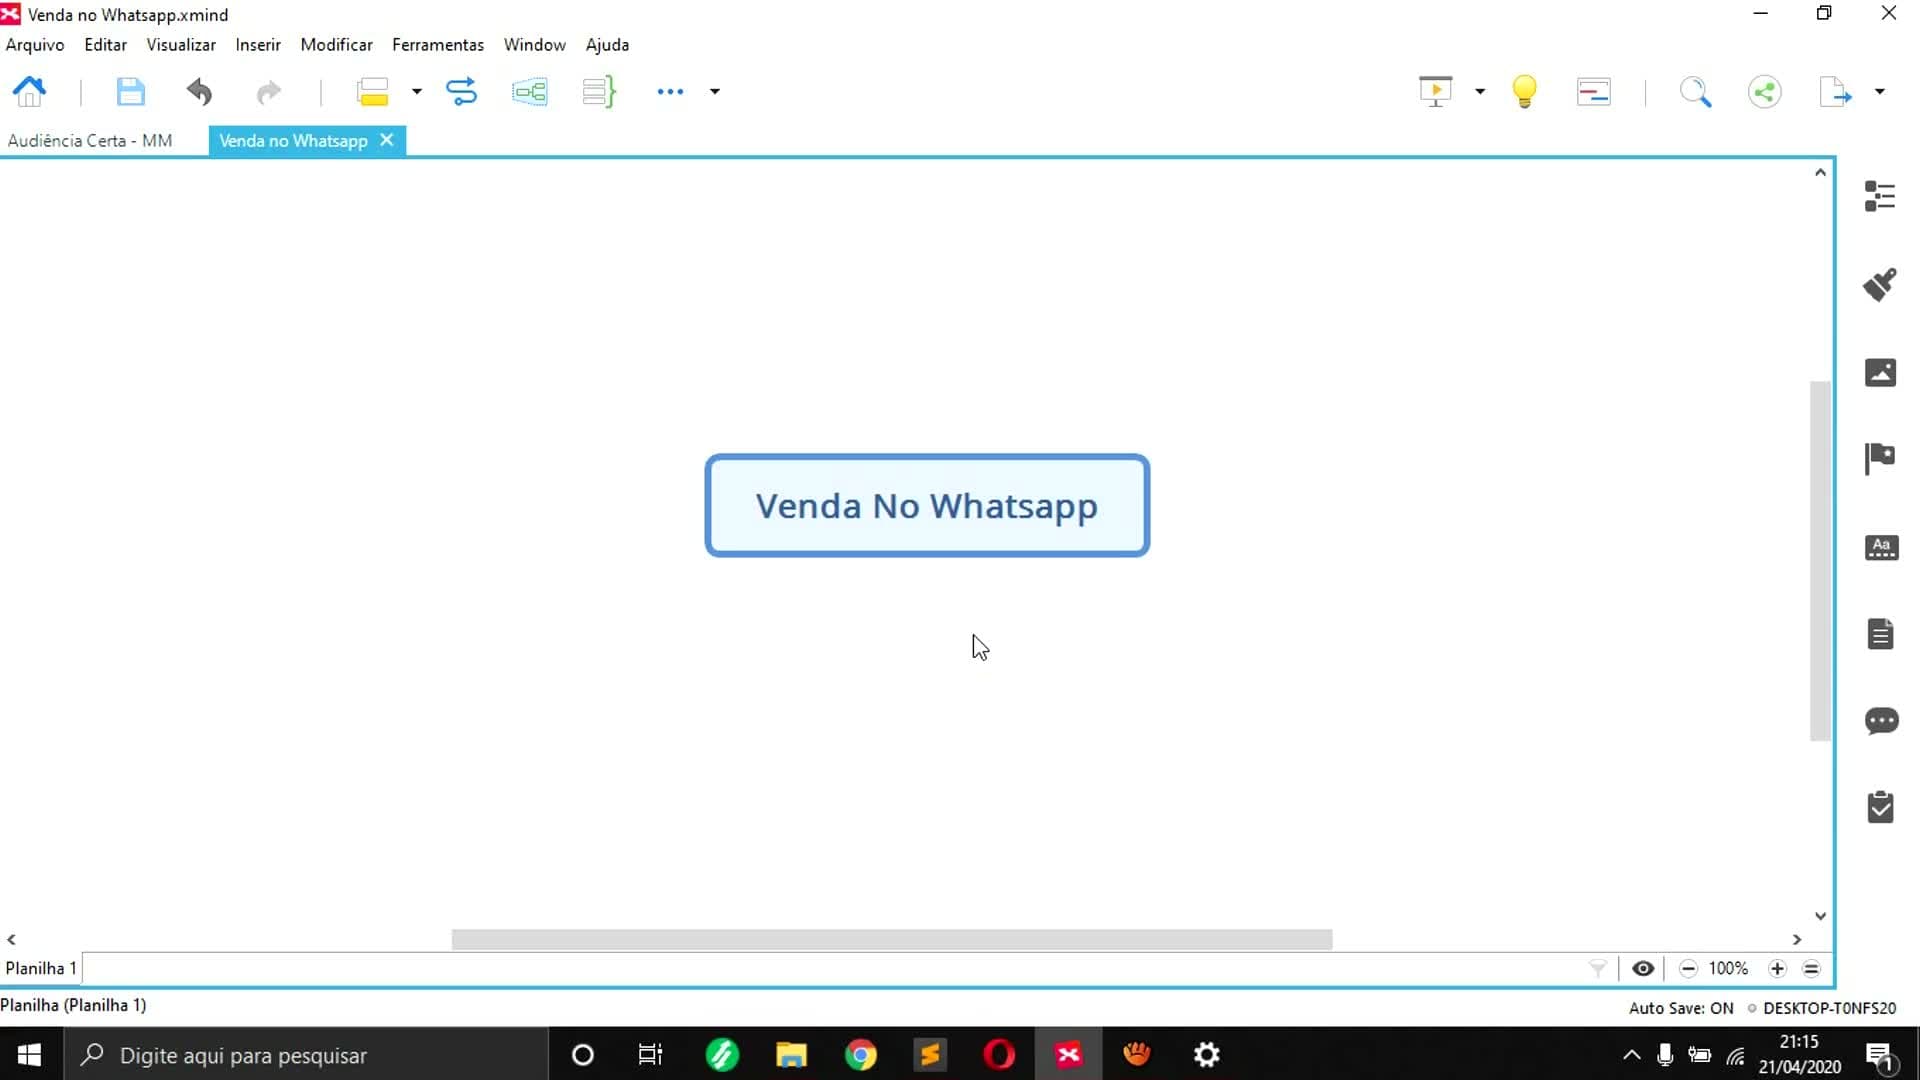The image size is (1920, 1080).
Task: Click the scroll left arrow
Action: click(11, 939)
